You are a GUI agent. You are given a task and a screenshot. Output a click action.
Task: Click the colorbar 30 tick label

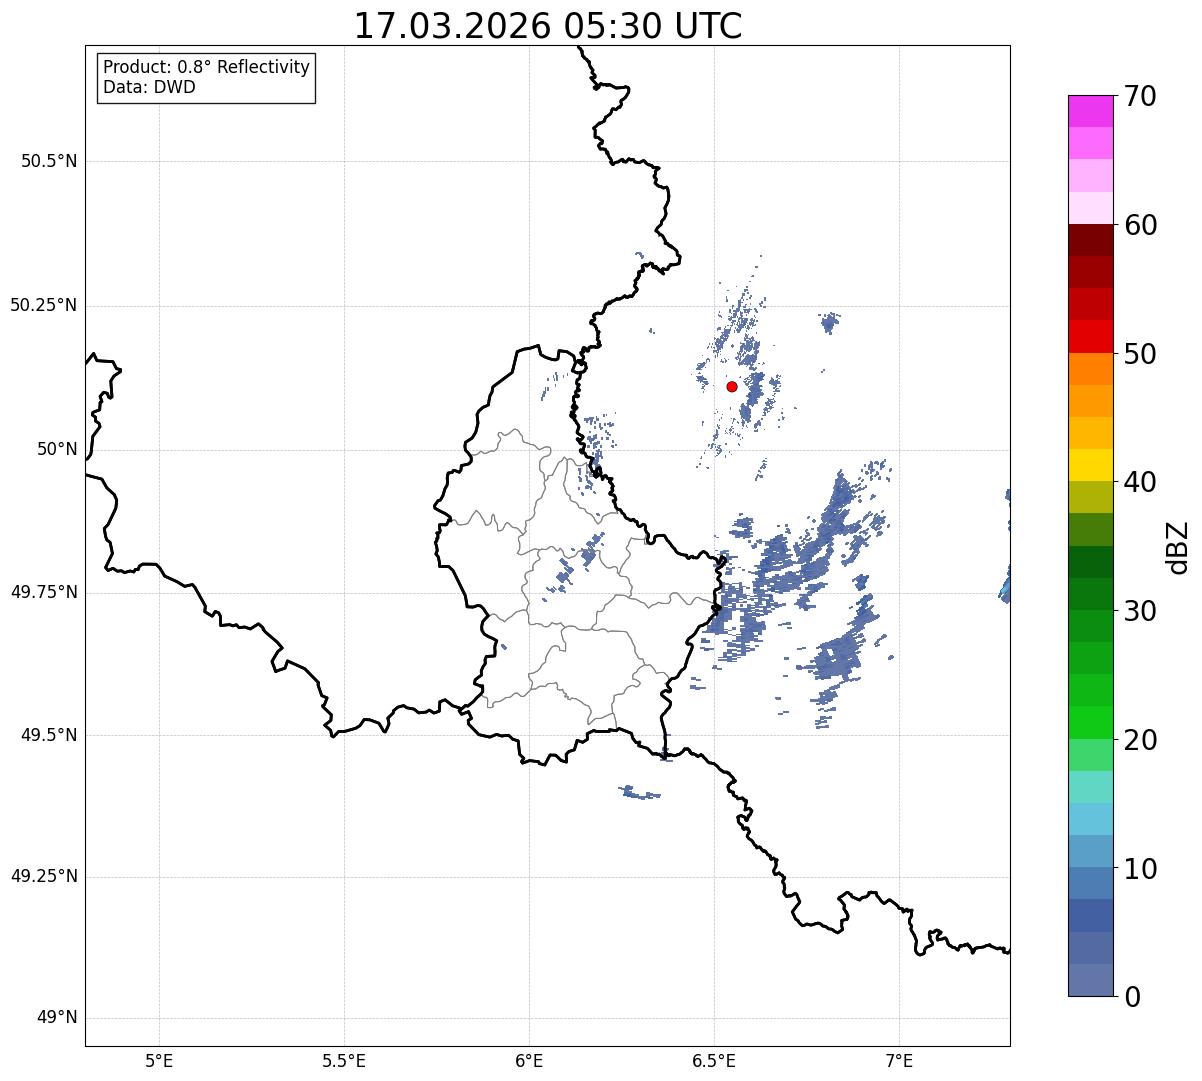[x=1140, y=611]
